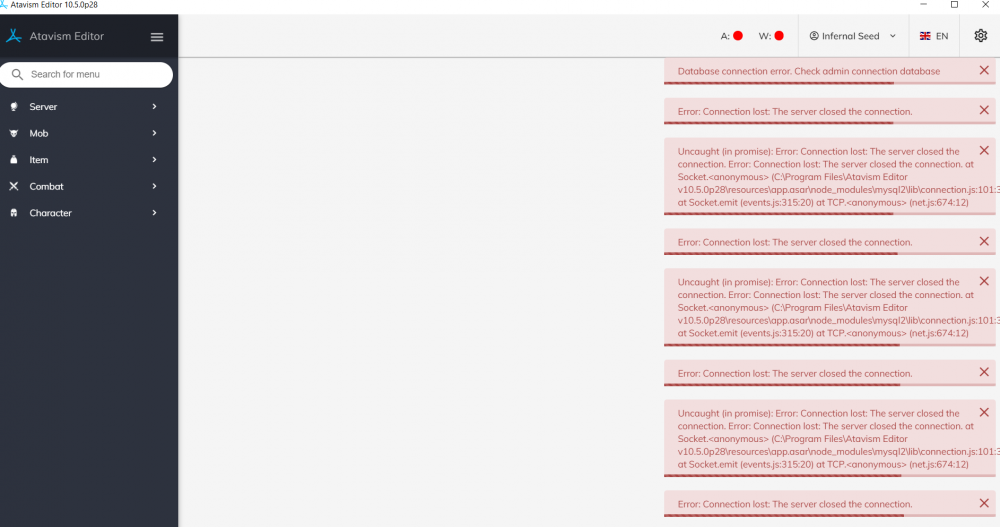Select the Character menu entry
The height and width of the screenshot is (527, 1000).
tap(50, 213)
